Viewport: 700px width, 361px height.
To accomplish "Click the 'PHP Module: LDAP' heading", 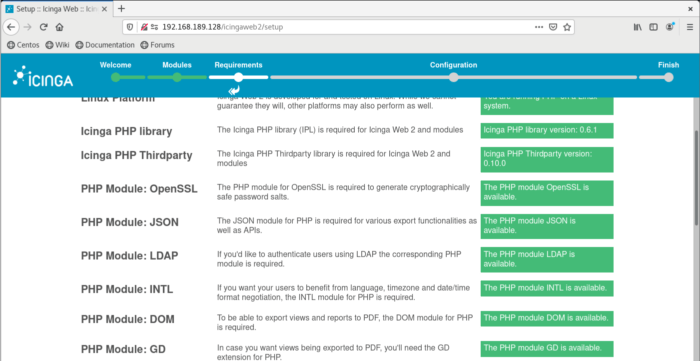I will 129,256.
